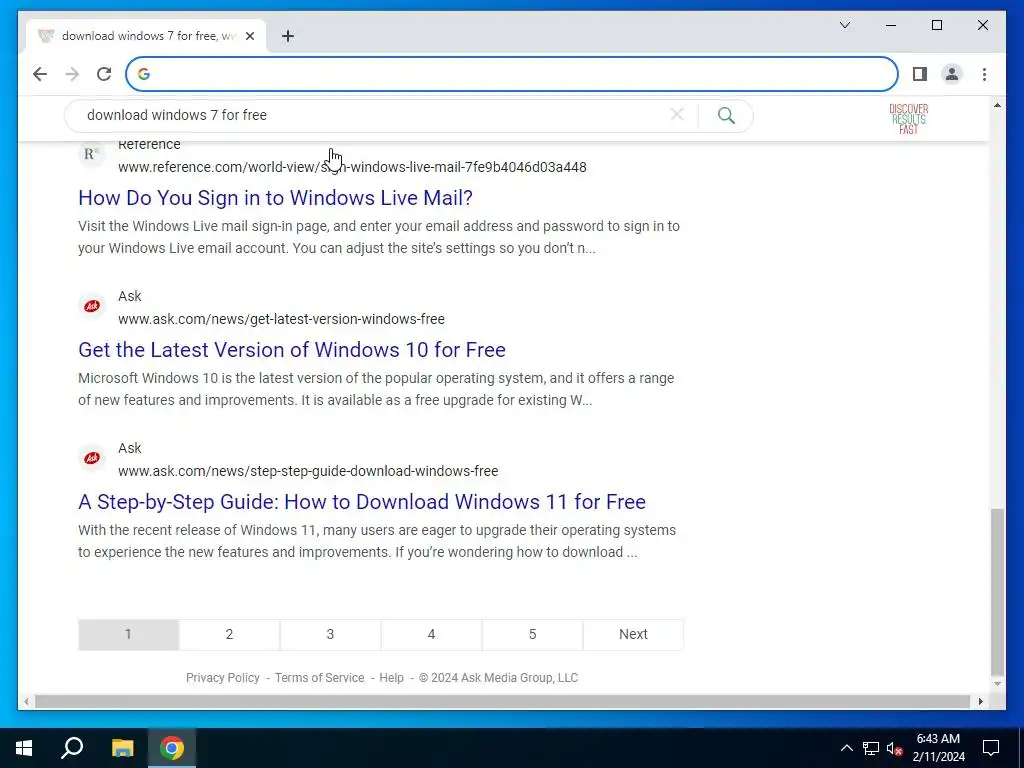
Task: Click the magnifier search button
Action: (x=726, y=116)
